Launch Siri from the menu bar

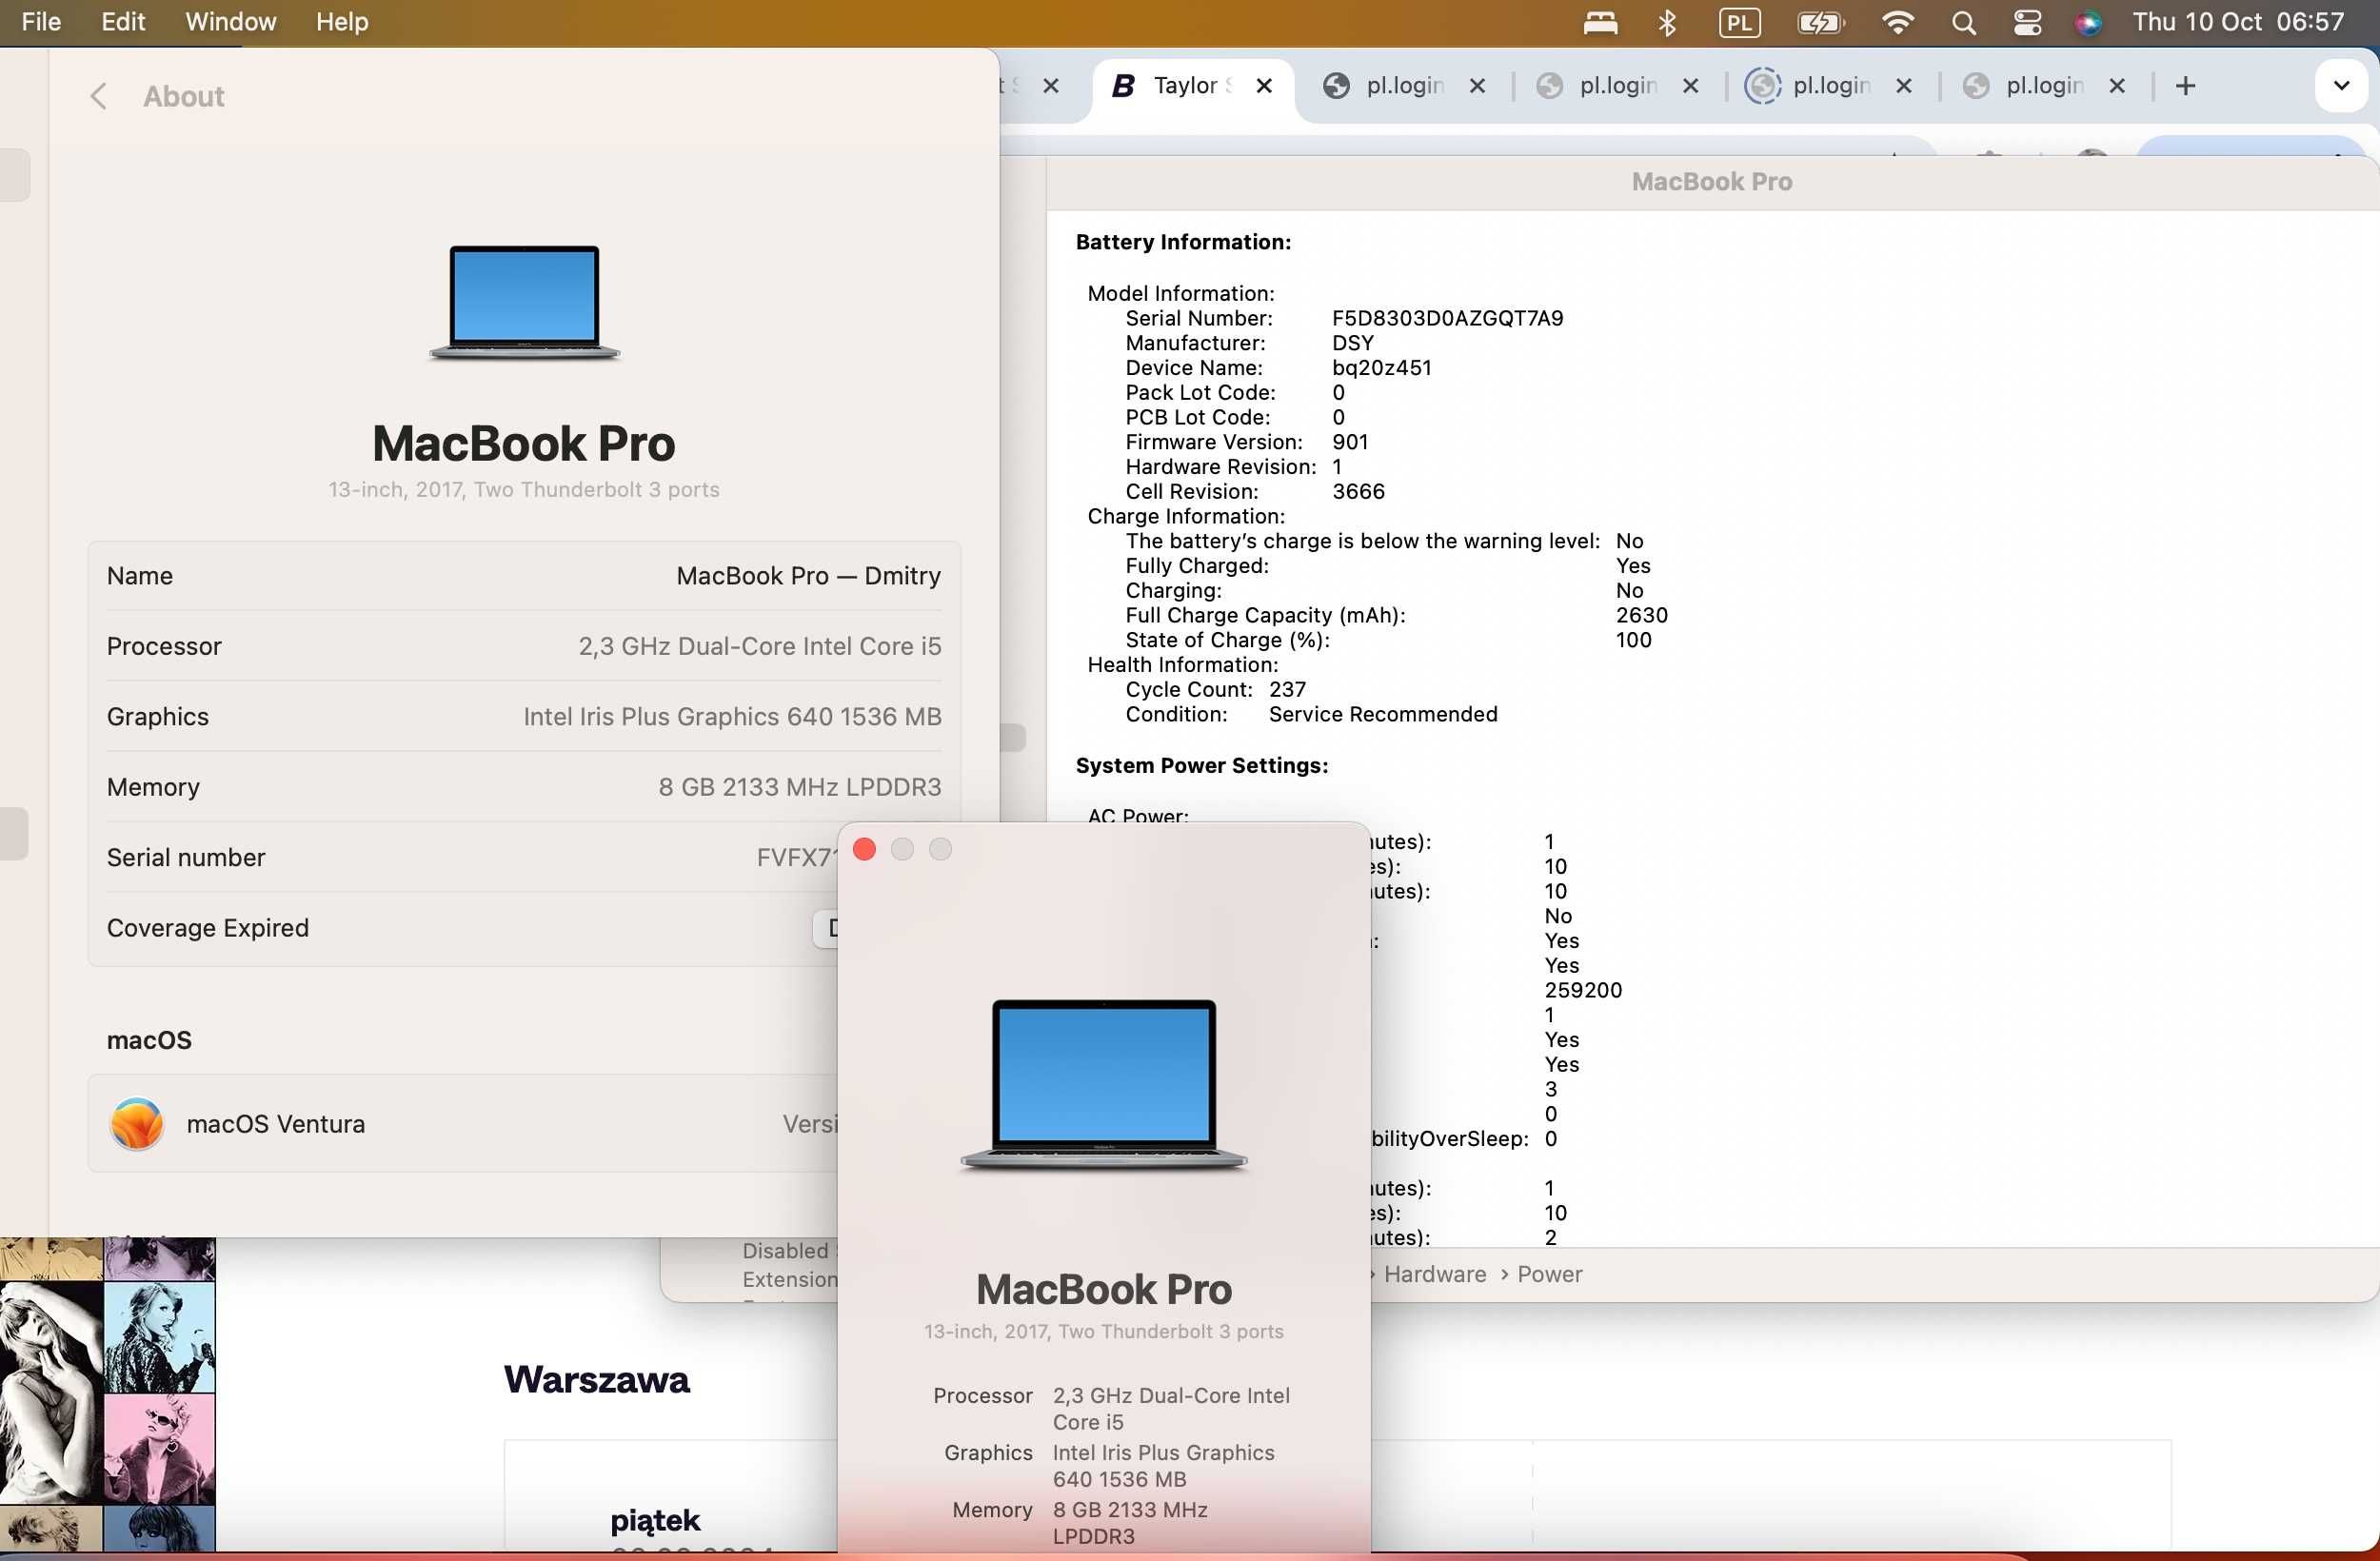click(2088, 22)
